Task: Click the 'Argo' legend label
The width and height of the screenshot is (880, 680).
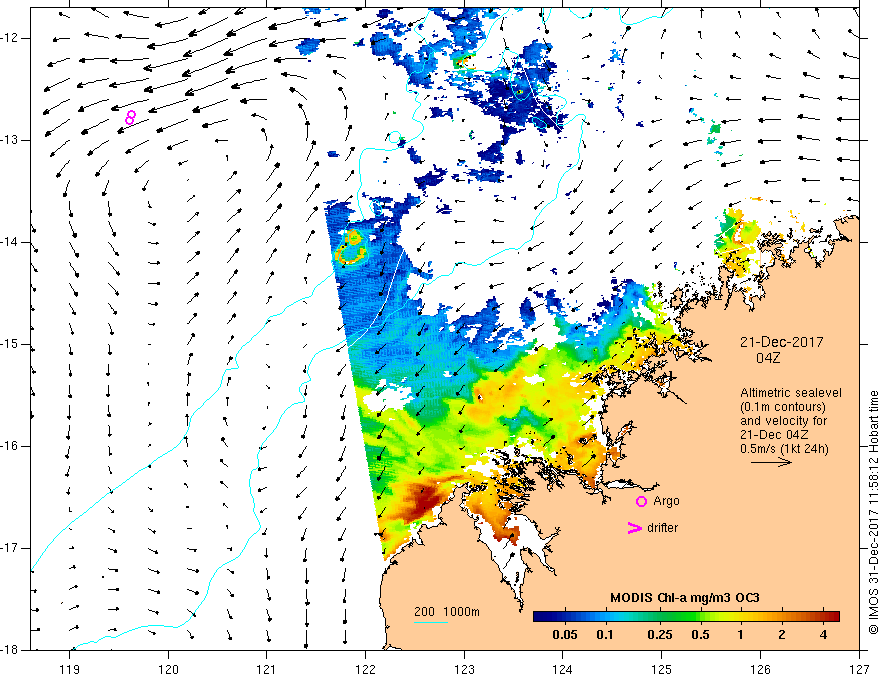Action: pyautogui.click(x=666, y=502)
